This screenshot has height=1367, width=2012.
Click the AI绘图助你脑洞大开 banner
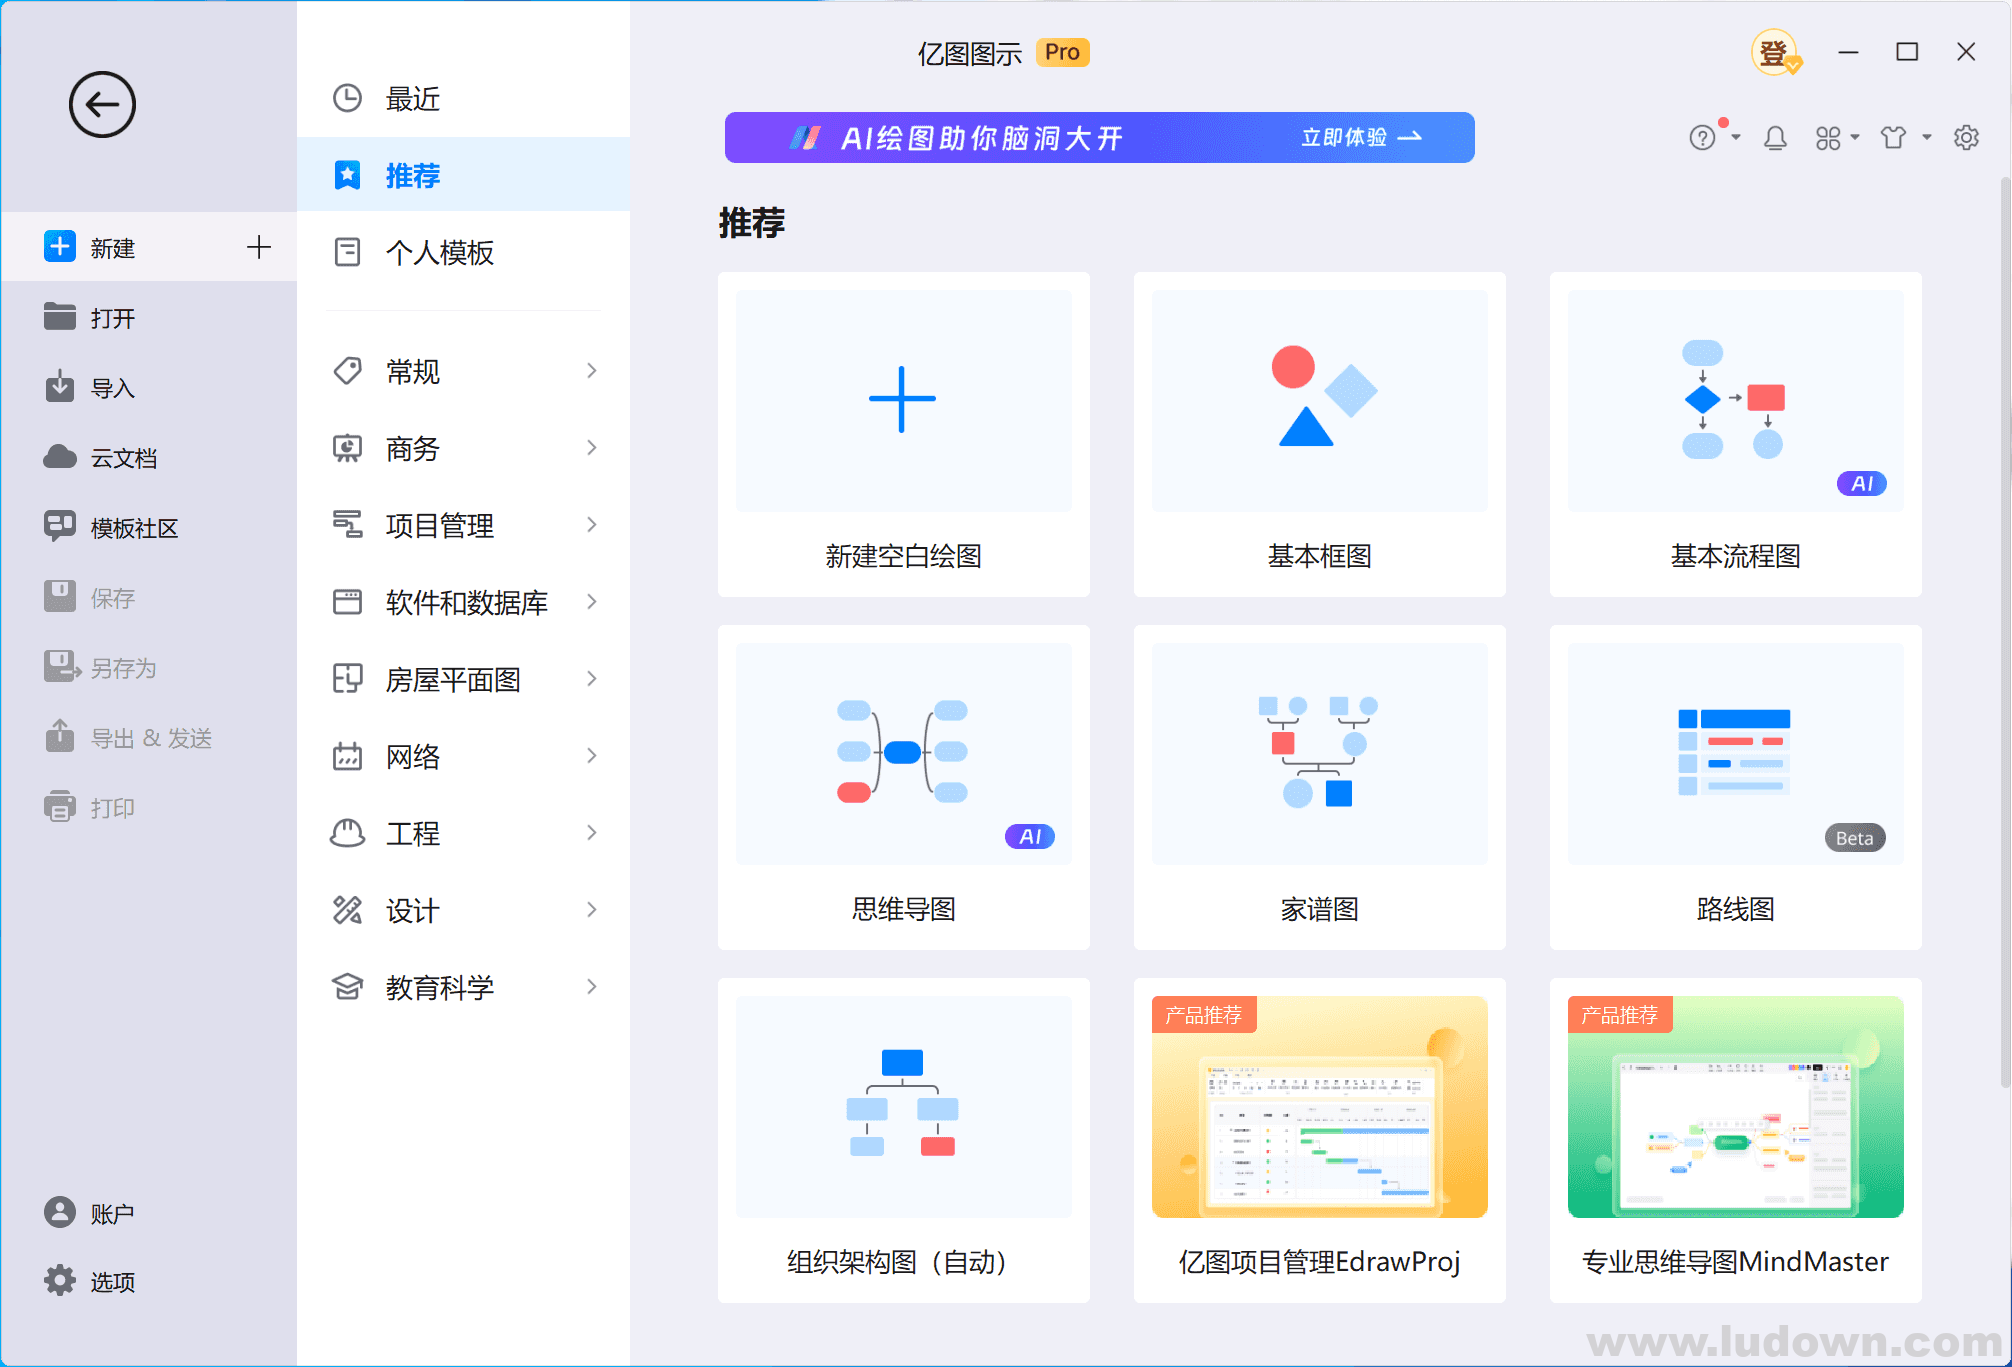[x=1099, y=137]
